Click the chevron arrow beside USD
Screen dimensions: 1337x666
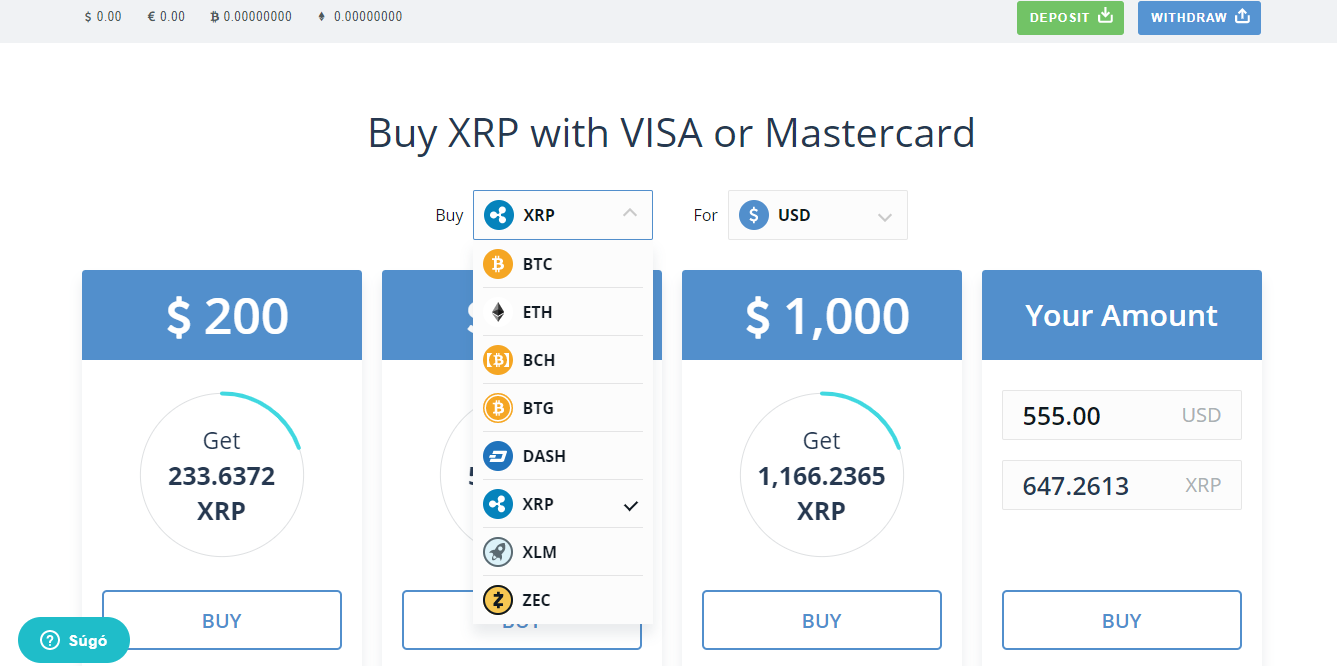[x=884, y=217]
